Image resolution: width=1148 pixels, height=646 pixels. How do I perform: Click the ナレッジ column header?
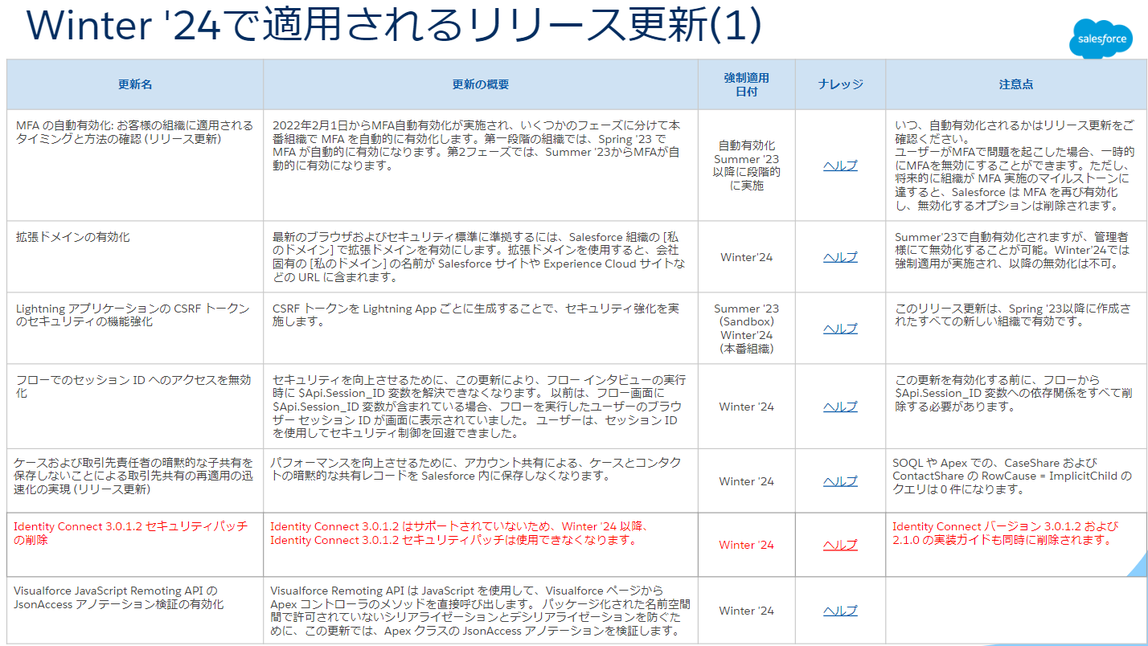pyautogui.click(x=840, y=84)
